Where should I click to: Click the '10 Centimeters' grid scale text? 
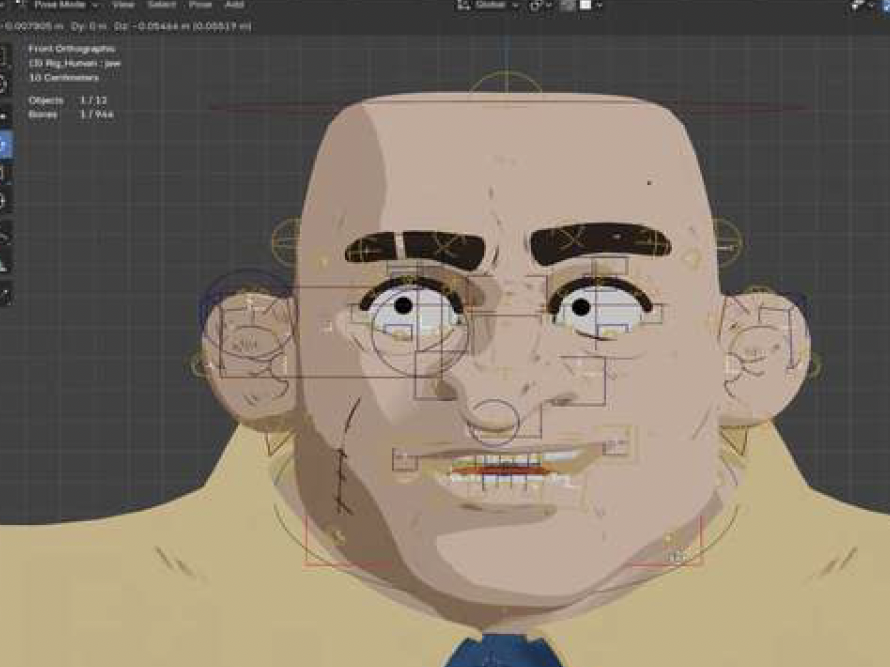(x=64, y=77)
